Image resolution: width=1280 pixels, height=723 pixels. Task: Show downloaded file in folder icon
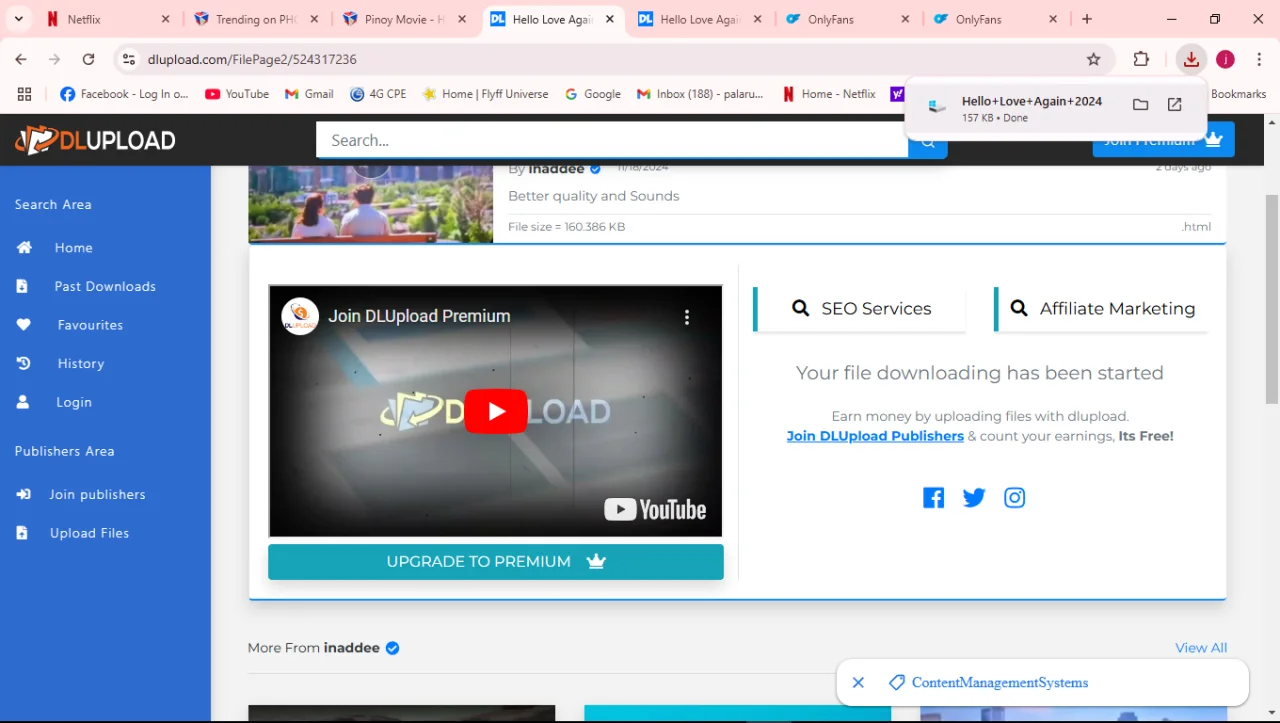1140,104
